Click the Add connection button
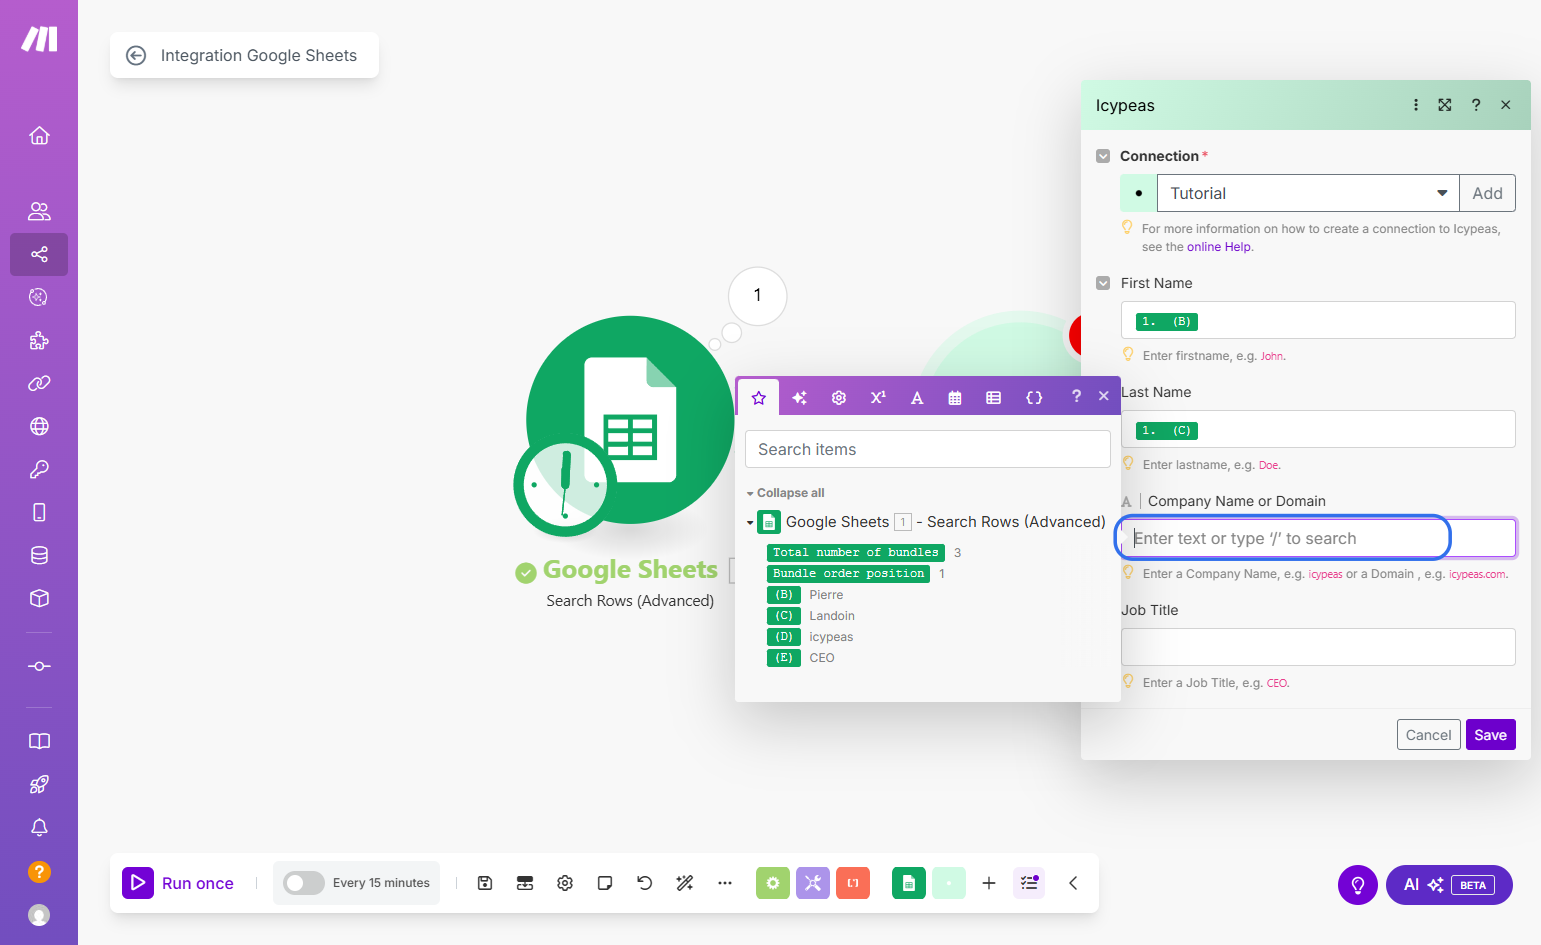1541x945 pixels. click(1487, 193)
